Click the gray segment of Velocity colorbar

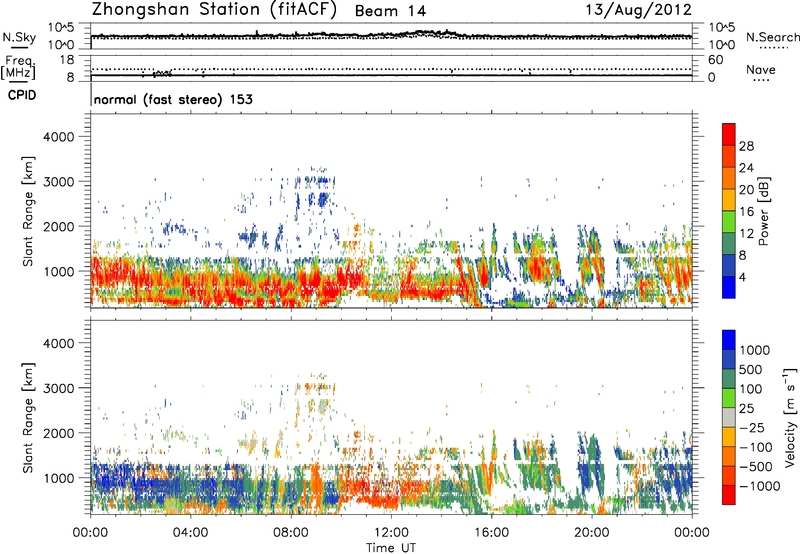[729, 418]
